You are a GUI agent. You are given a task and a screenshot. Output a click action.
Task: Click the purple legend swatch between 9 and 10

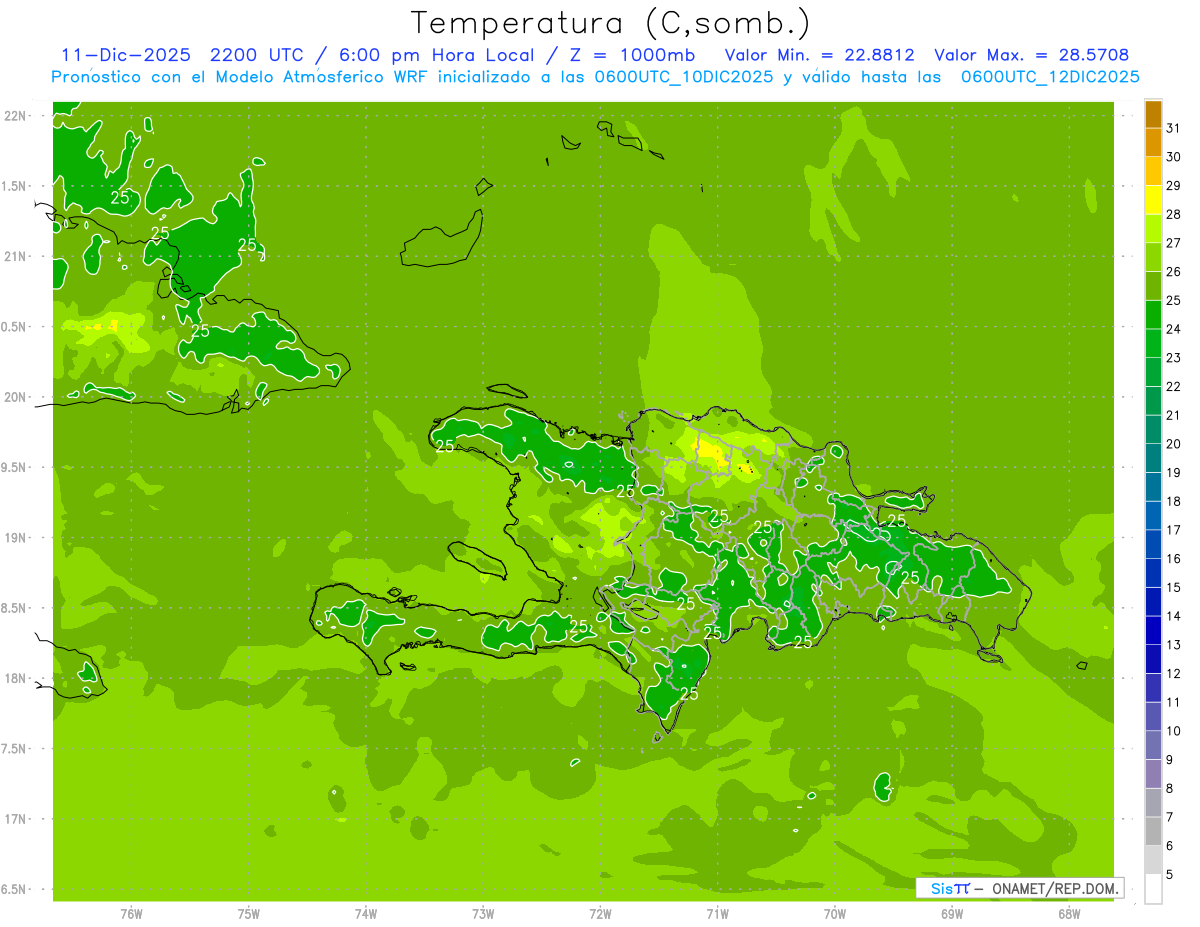coord(1153,746)
